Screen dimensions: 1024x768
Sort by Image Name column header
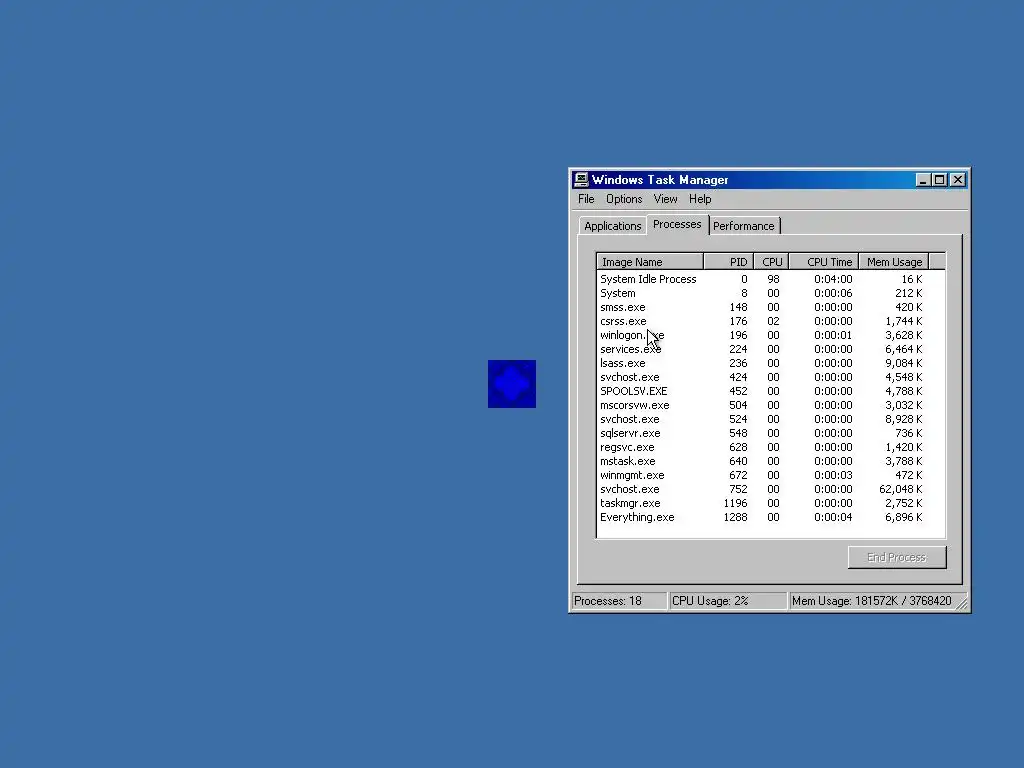[650, 262]
